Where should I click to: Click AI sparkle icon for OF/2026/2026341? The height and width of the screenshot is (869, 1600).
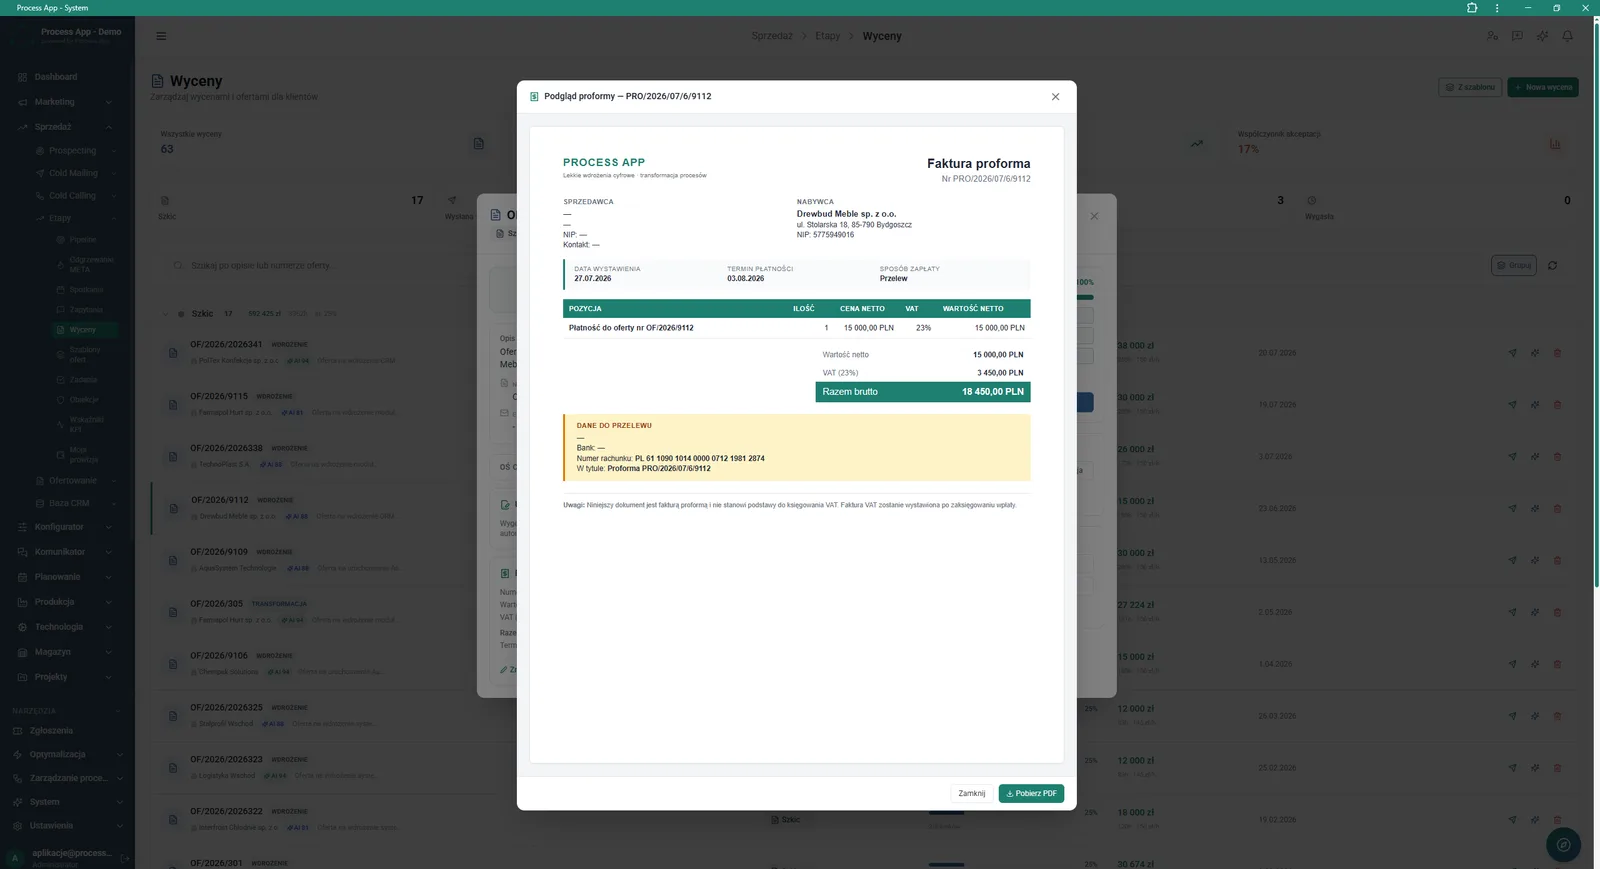[1535, 353]
